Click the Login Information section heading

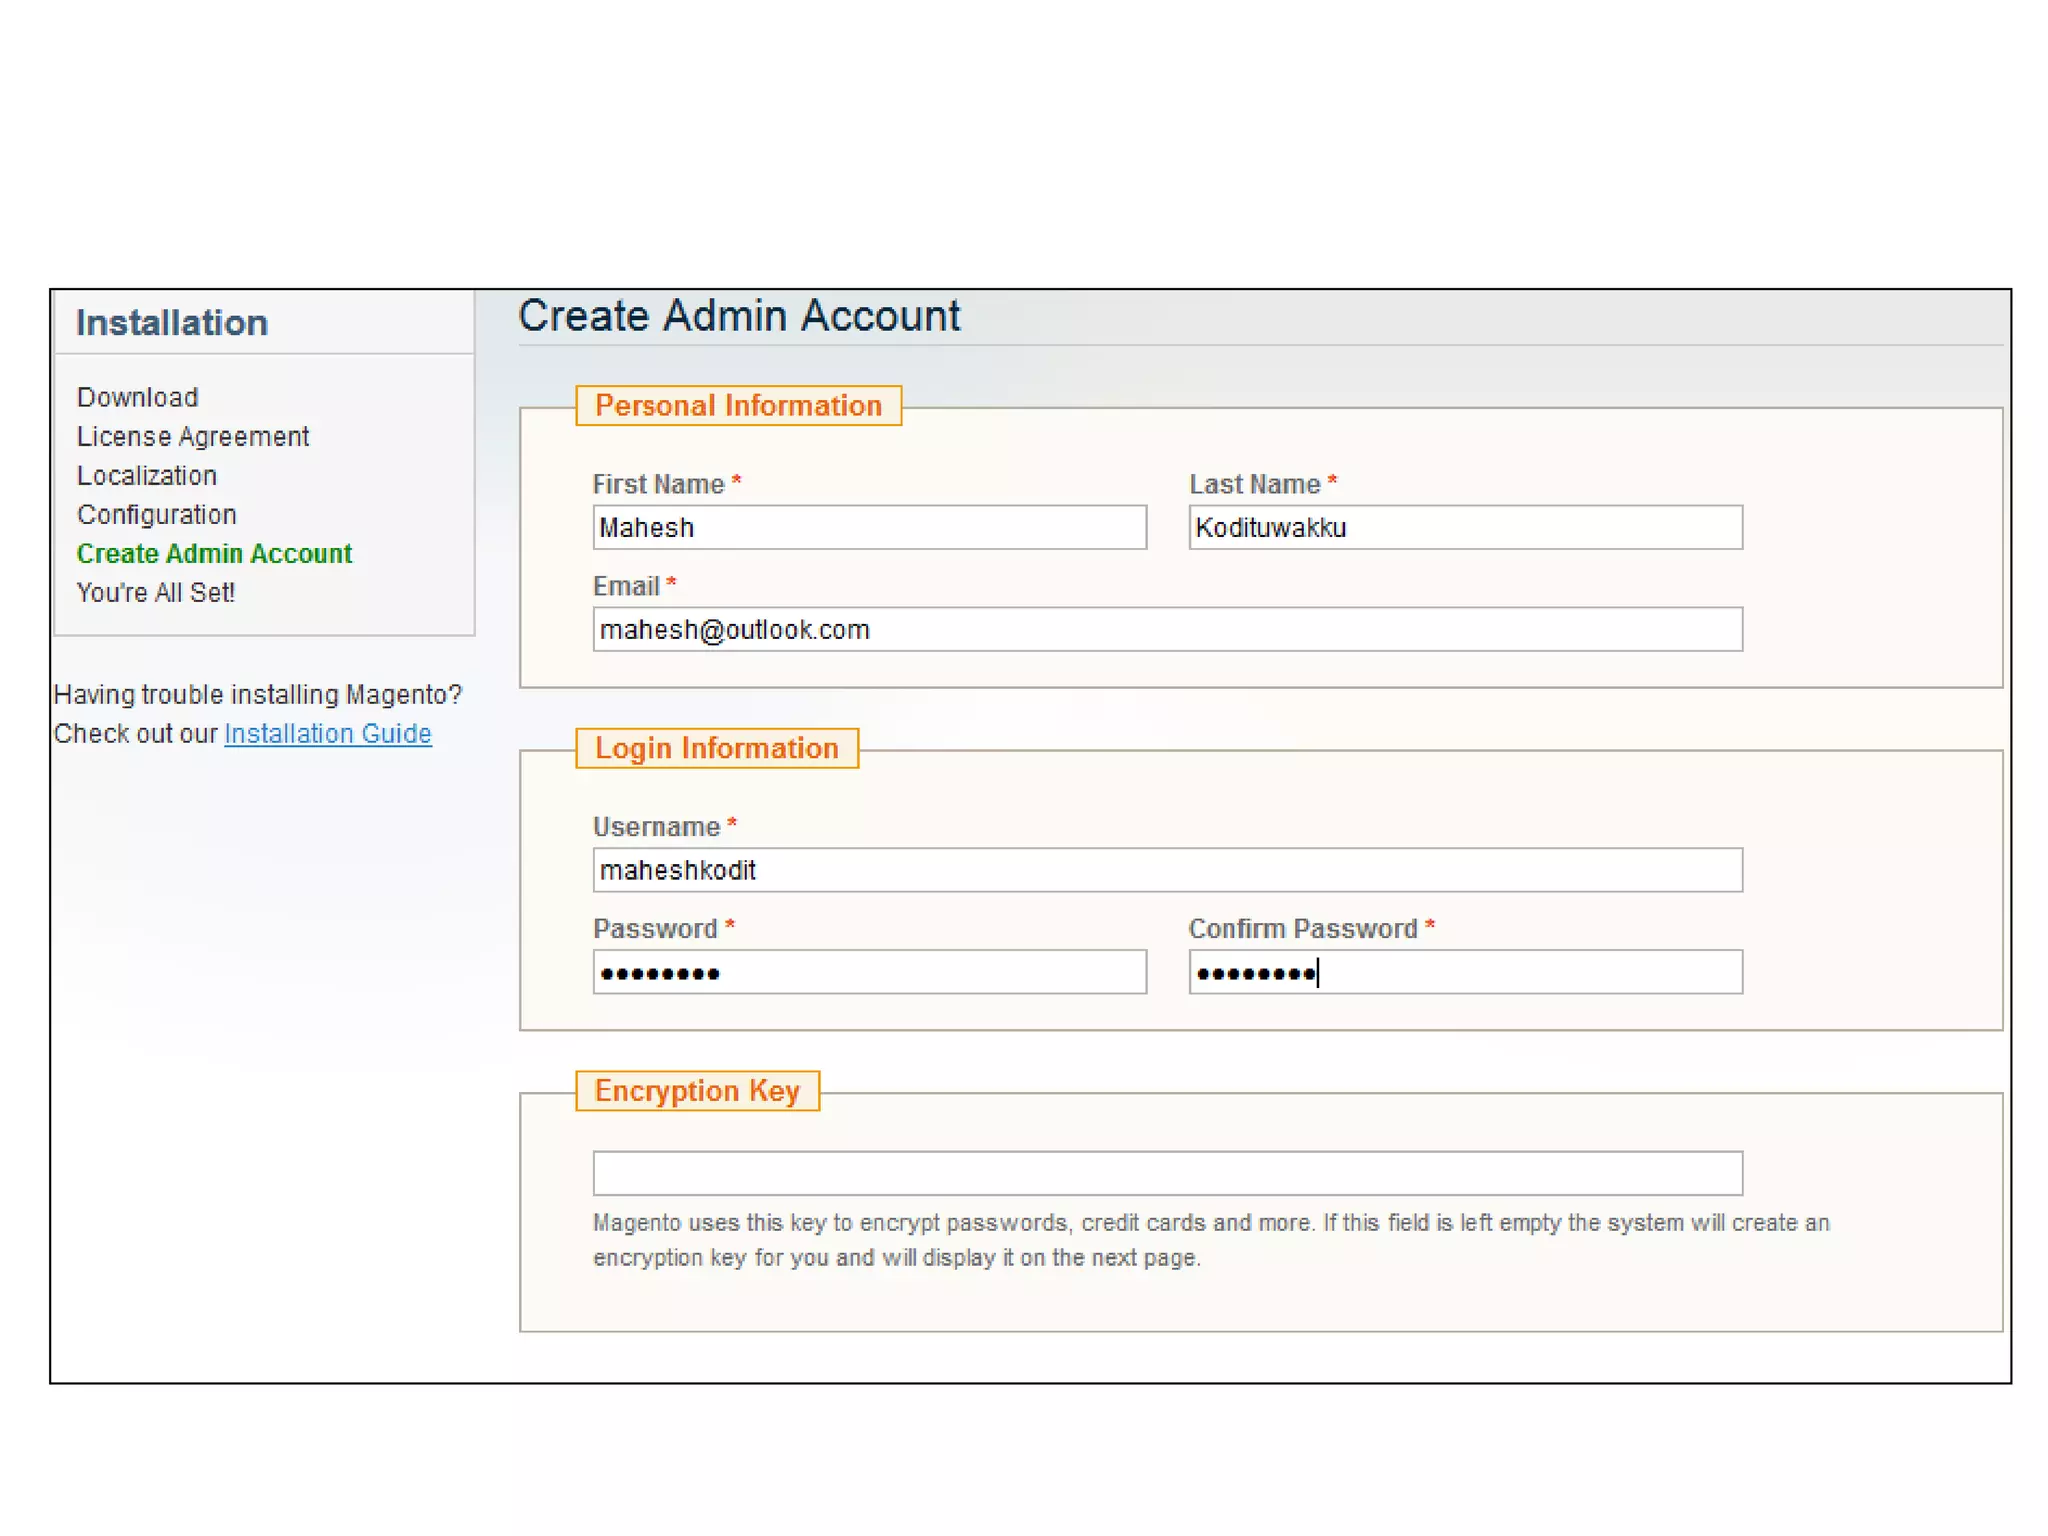click(x=716, y=748)
